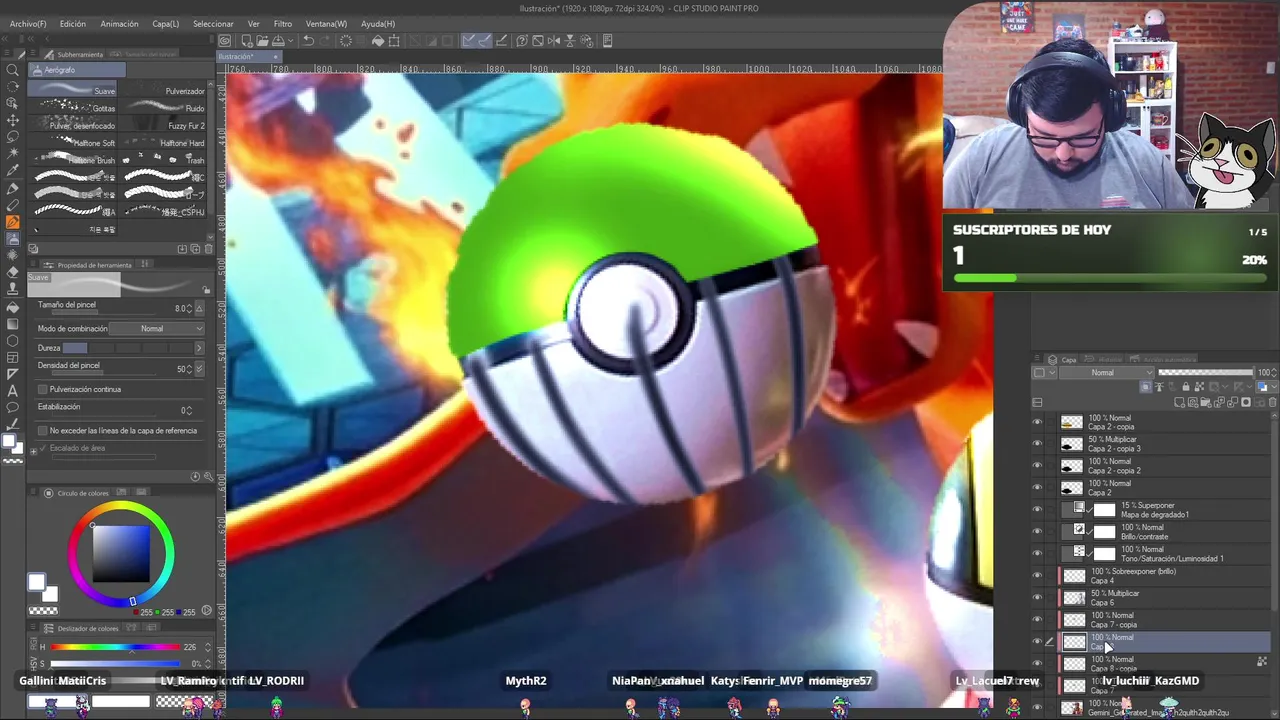
Task: Hide the Capa 2 - copia 3 layer
Action: tap(1037, 444)
